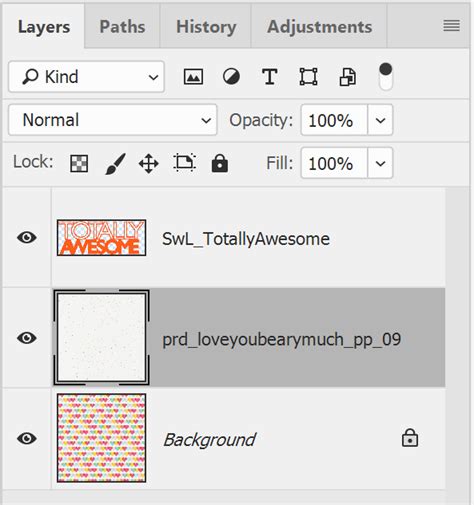
Task: Filter layers by smart objects icon
Action: [347, 77]
